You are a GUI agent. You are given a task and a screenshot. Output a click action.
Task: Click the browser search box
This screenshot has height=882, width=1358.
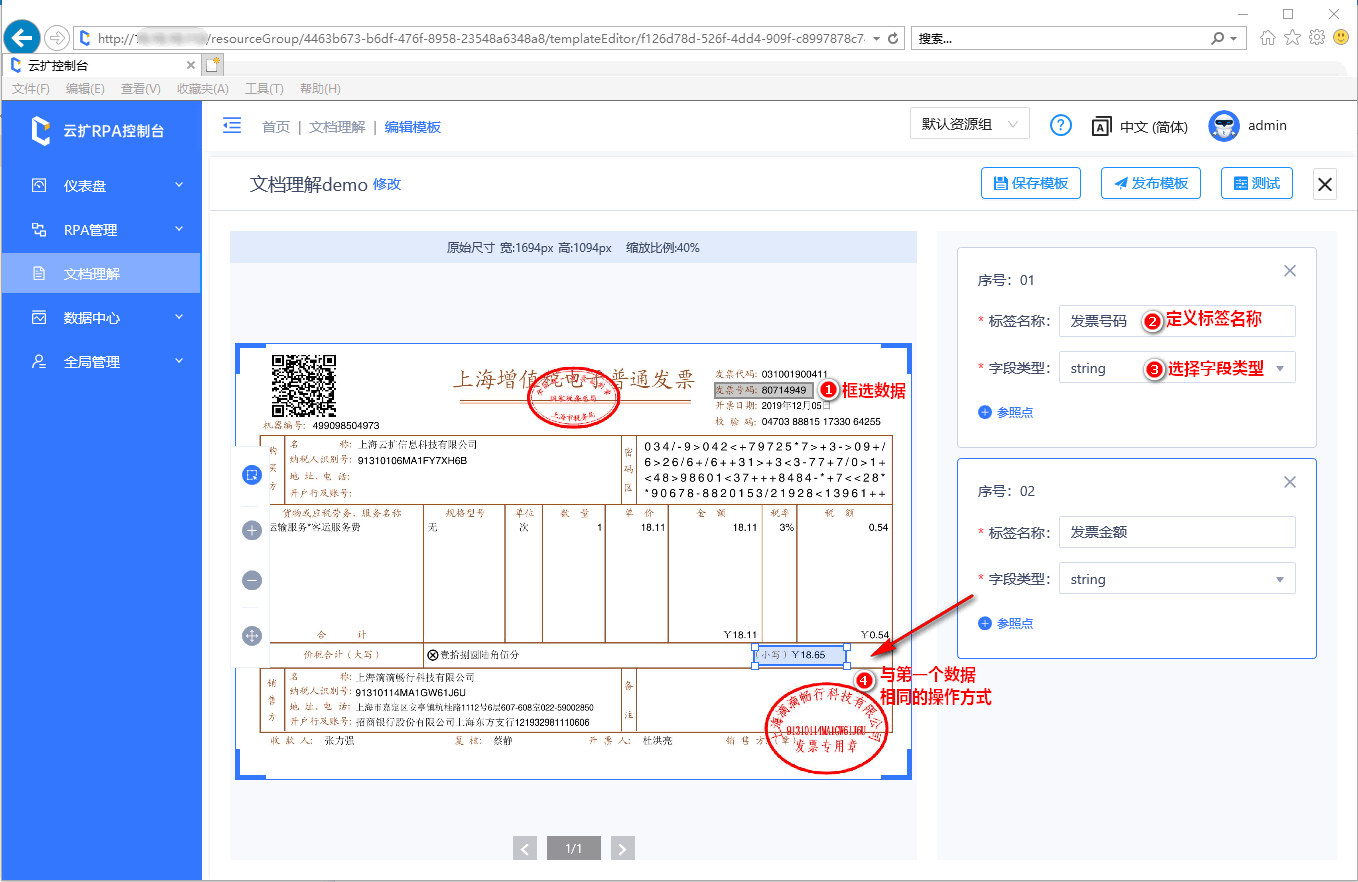[1060, 38]
